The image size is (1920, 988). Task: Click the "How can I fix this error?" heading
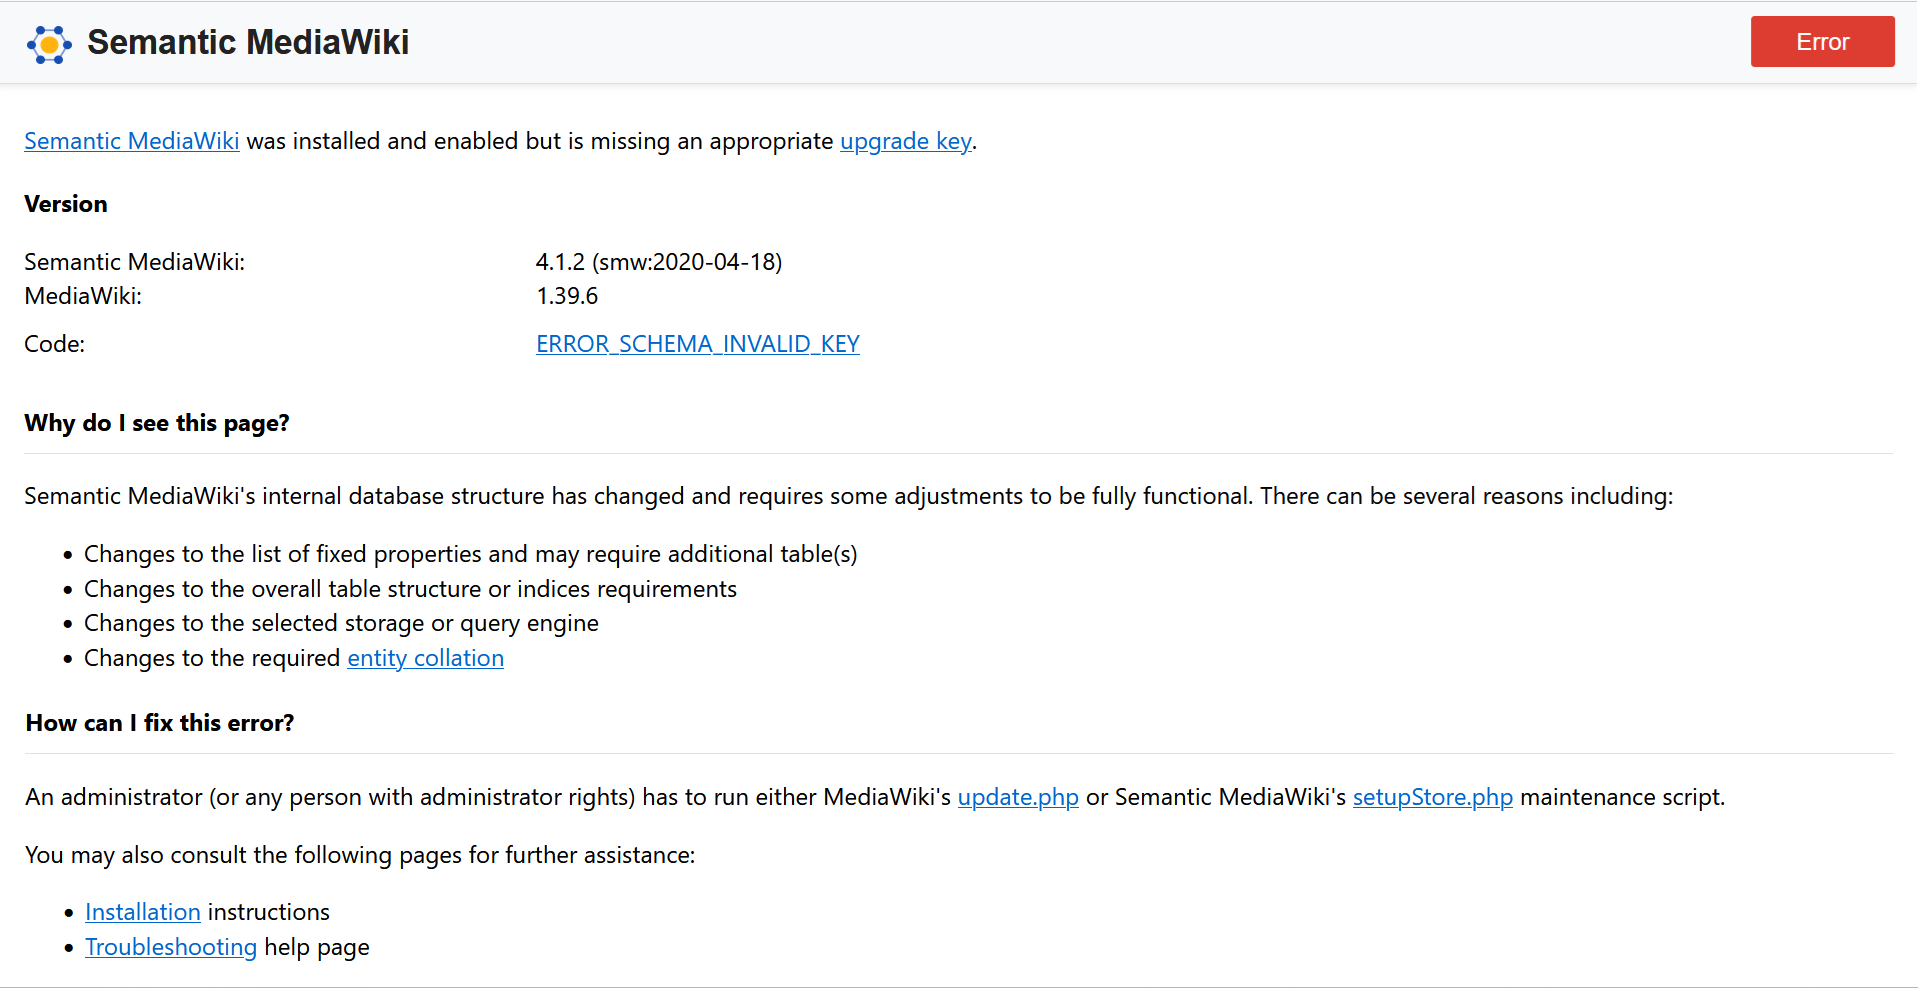[160, 723]
